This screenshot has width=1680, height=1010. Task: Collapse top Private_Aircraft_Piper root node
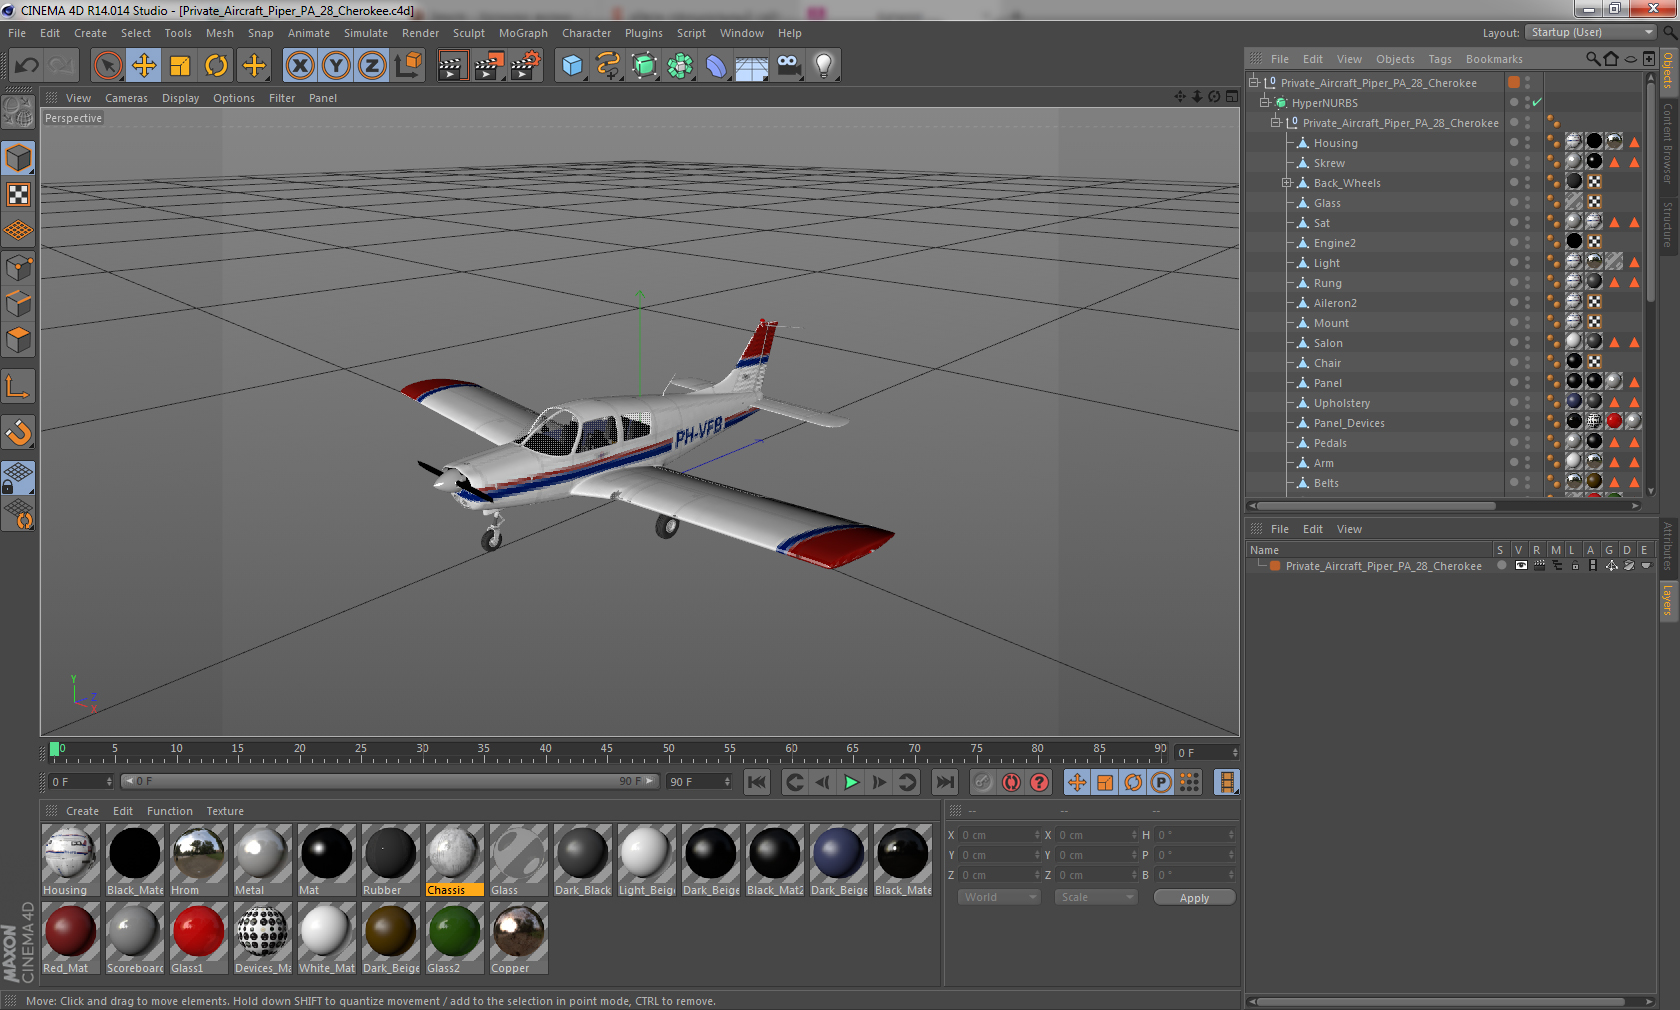tap(1254, 83)
